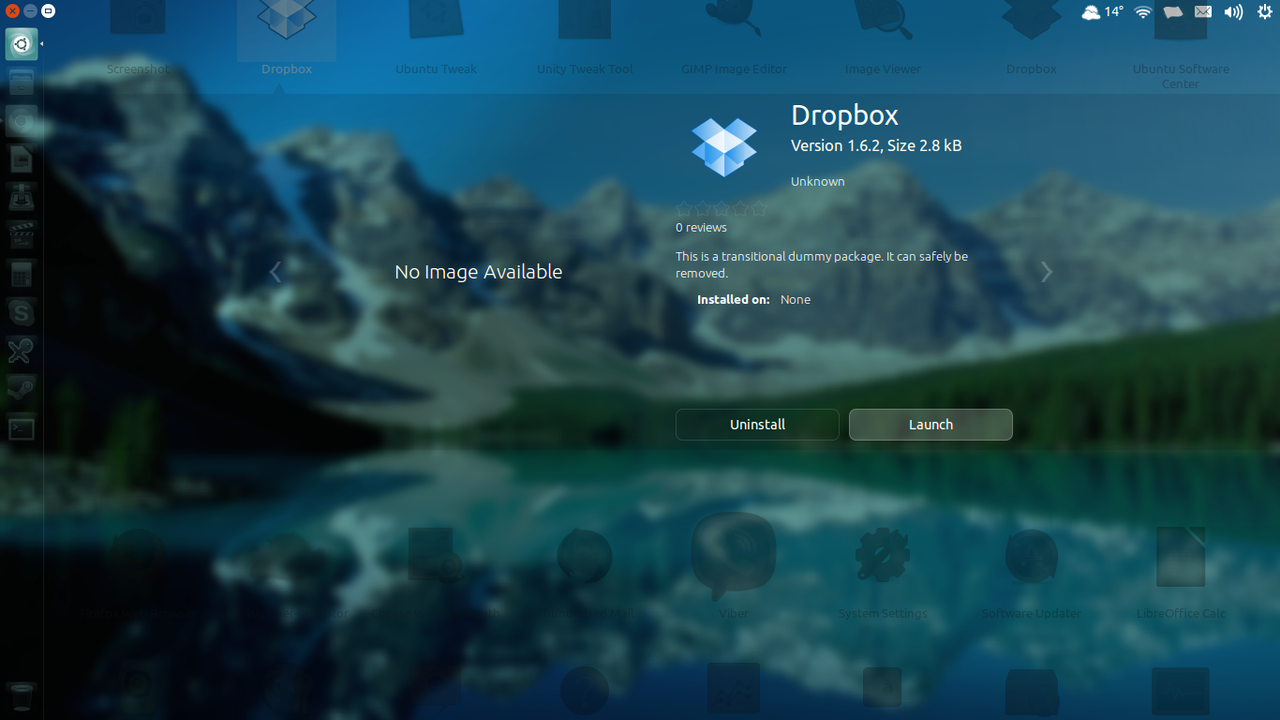Select the dimmed Ubuntu Tweak app

coord(436,38)
